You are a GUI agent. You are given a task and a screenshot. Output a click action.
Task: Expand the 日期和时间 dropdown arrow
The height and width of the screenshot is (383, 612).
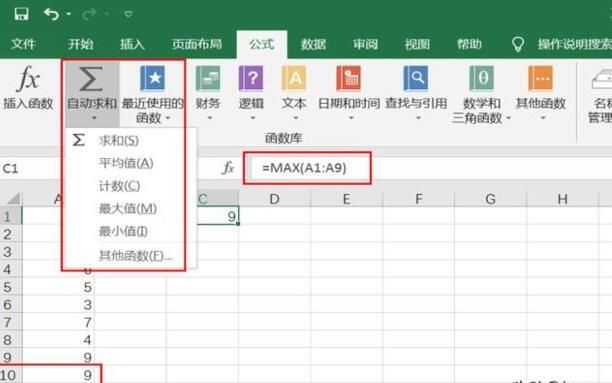pyautogui.click(x=351, y=118)
